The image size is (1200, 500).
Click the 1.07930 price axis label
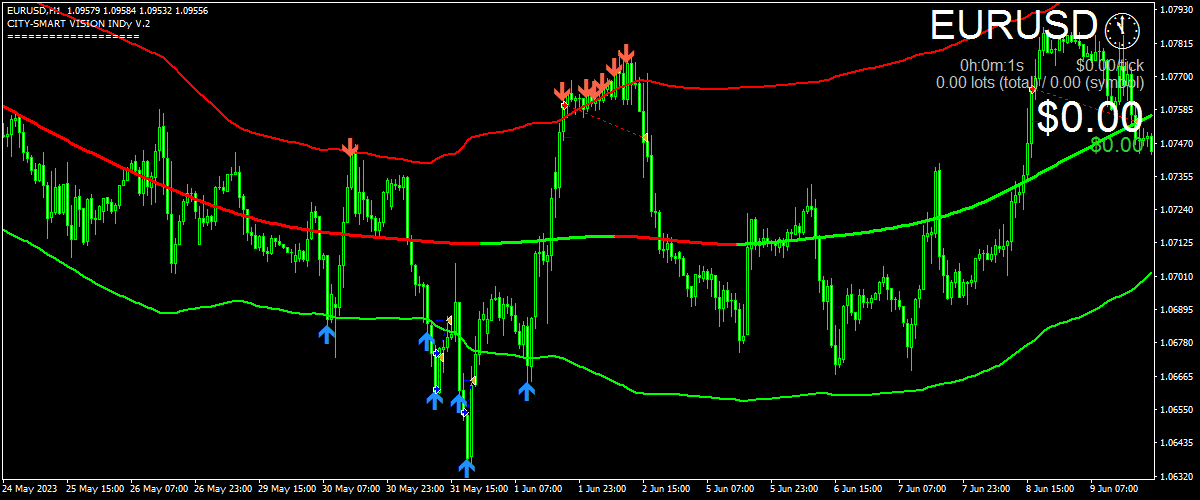[x=1178, y=10]
